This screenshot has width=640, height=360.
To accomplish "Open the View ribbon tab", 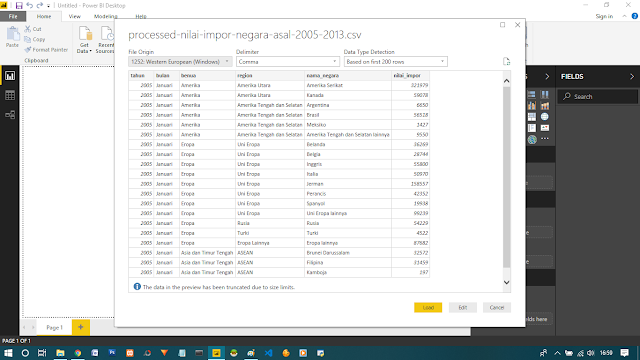I will click(75, 16).
